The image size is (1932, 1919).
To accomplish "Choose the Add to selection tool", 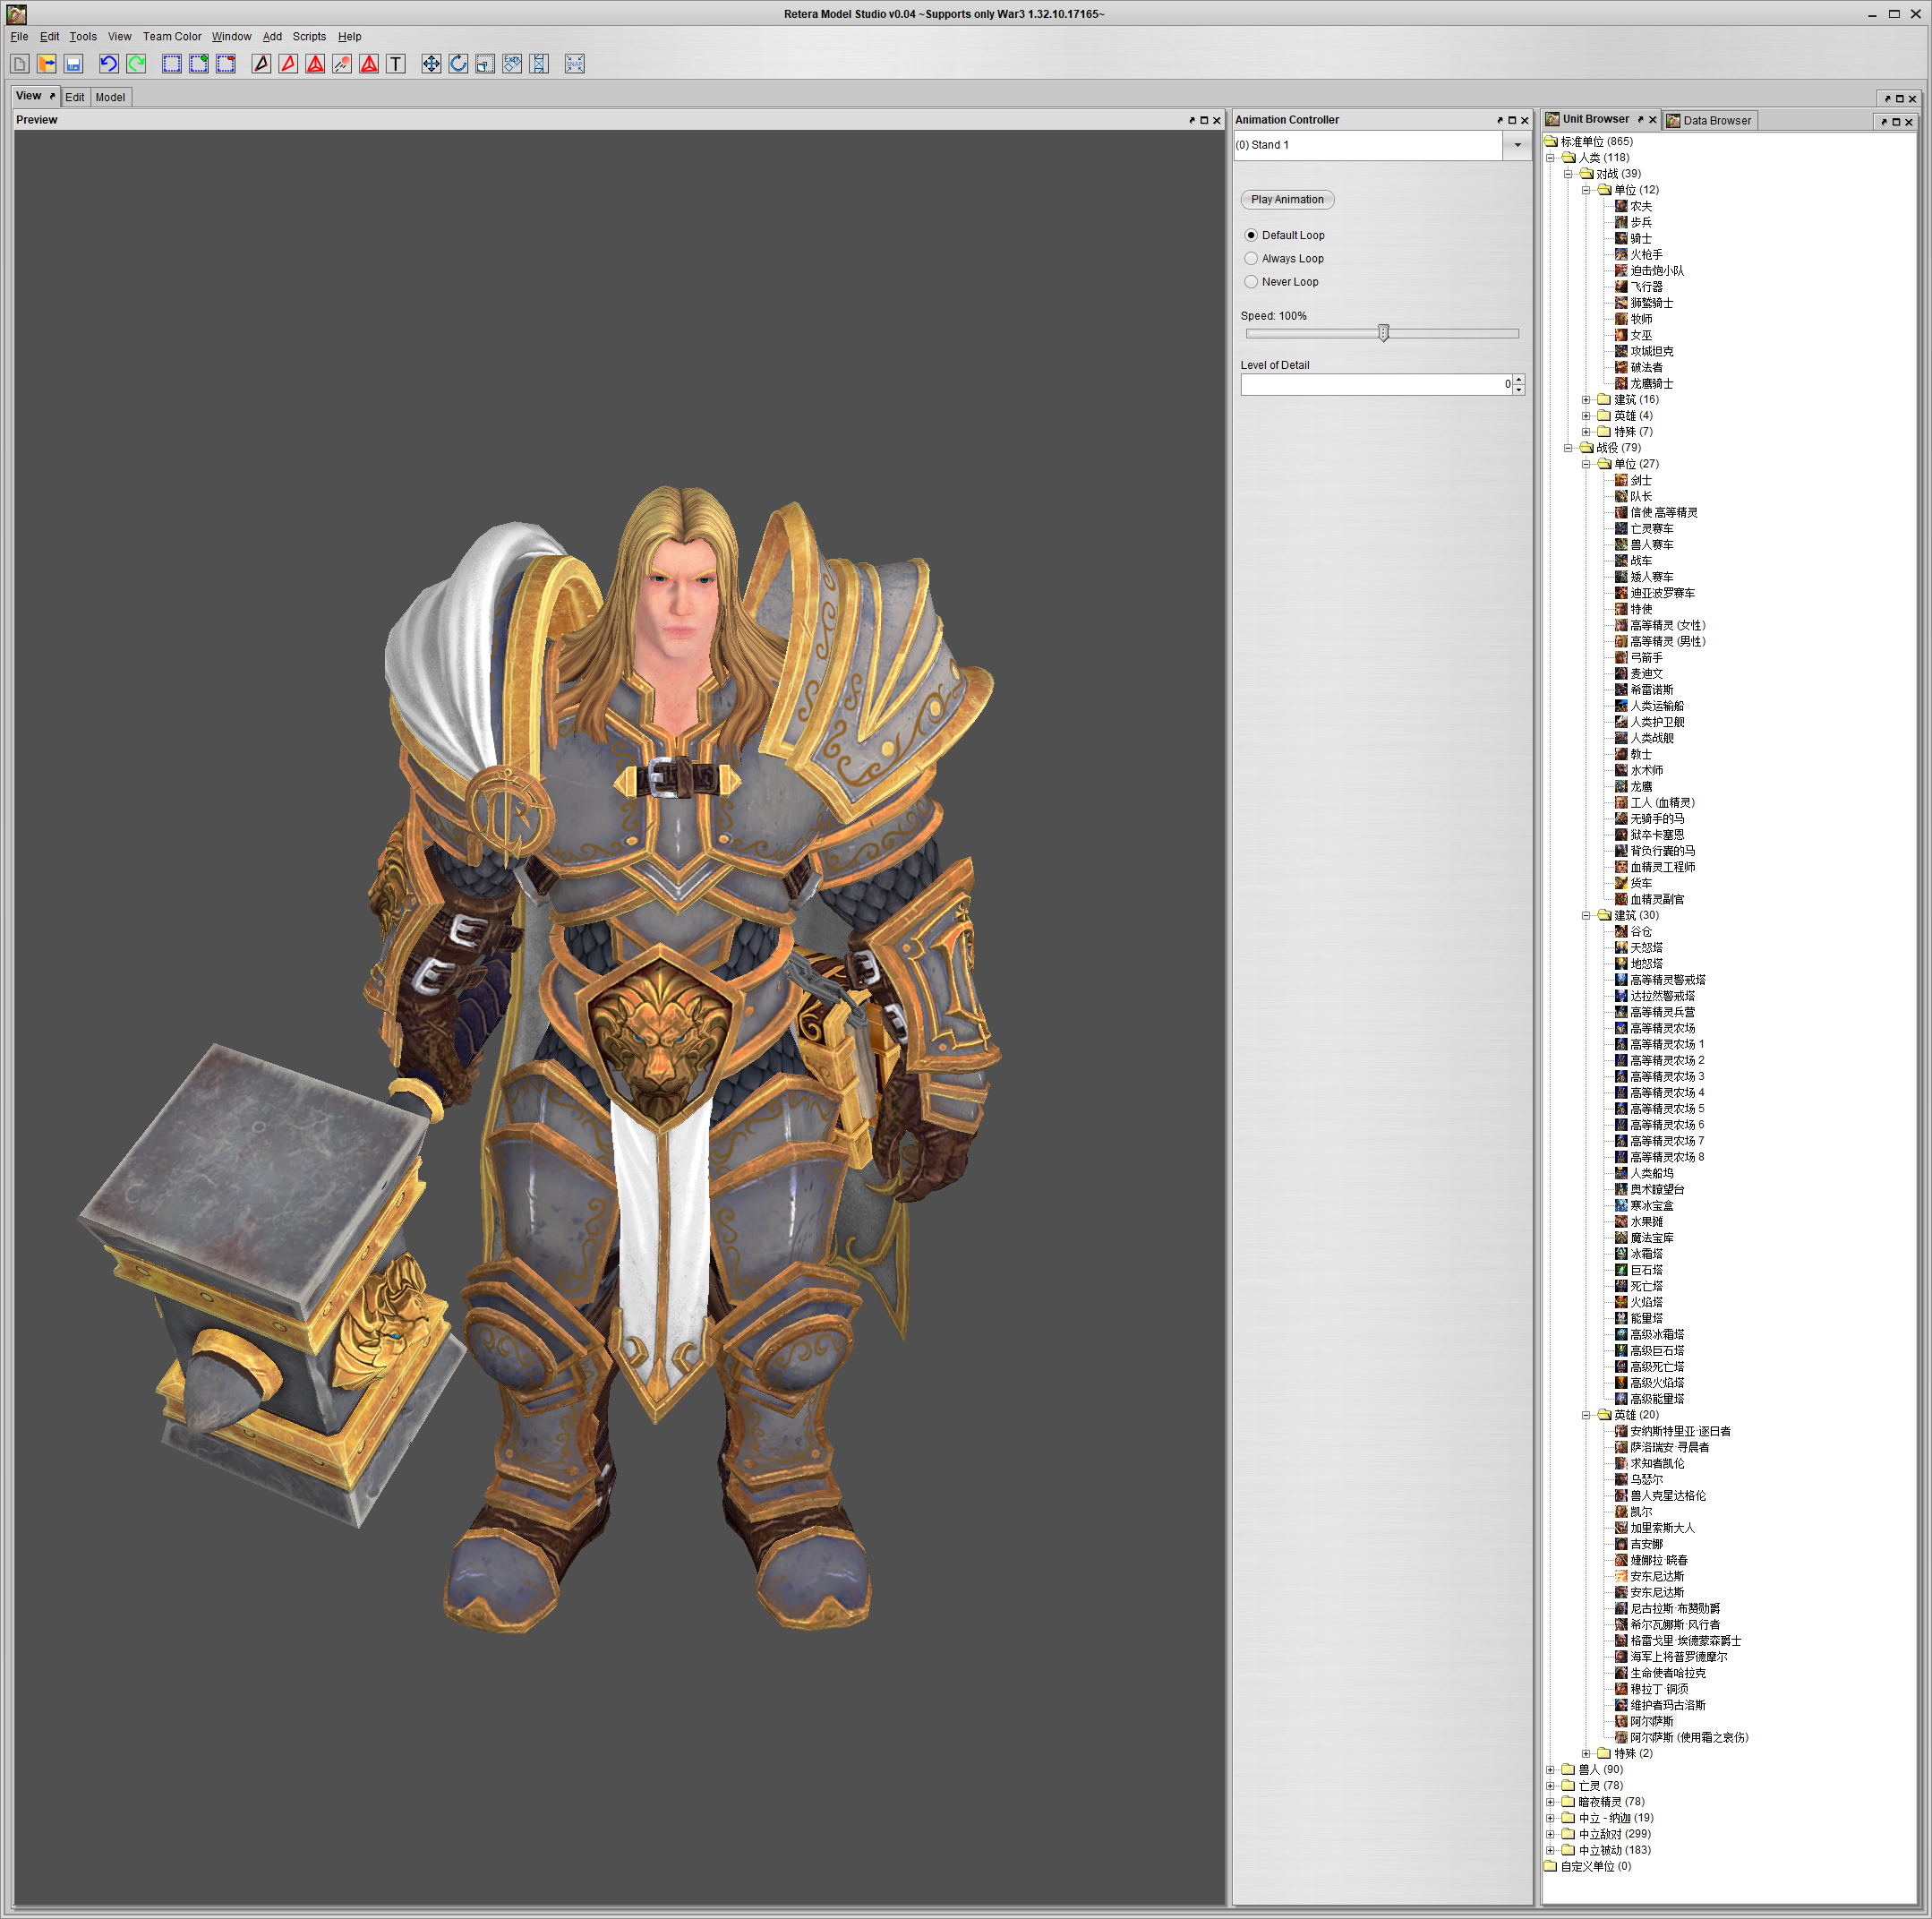I will 199,64.
